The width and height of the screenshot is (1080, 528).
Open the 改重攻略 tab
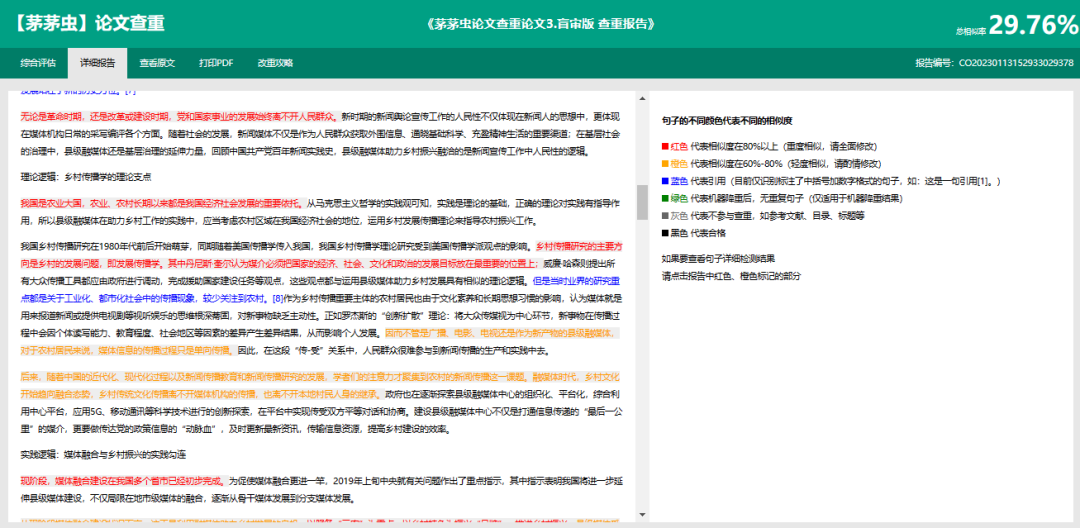pyautogui.click(x=275, y=63)
